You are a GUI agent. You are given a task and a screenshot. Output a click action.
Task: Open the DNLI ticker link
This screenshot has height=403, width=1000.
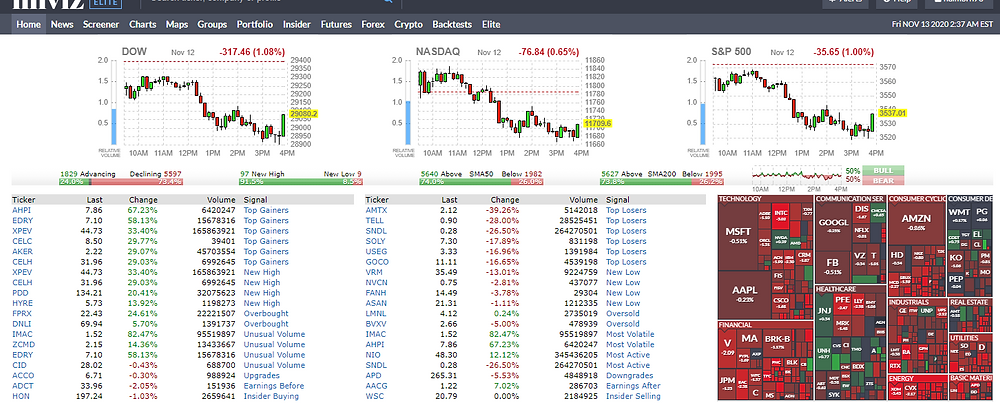pyautogui.click(x=22, y=324)
